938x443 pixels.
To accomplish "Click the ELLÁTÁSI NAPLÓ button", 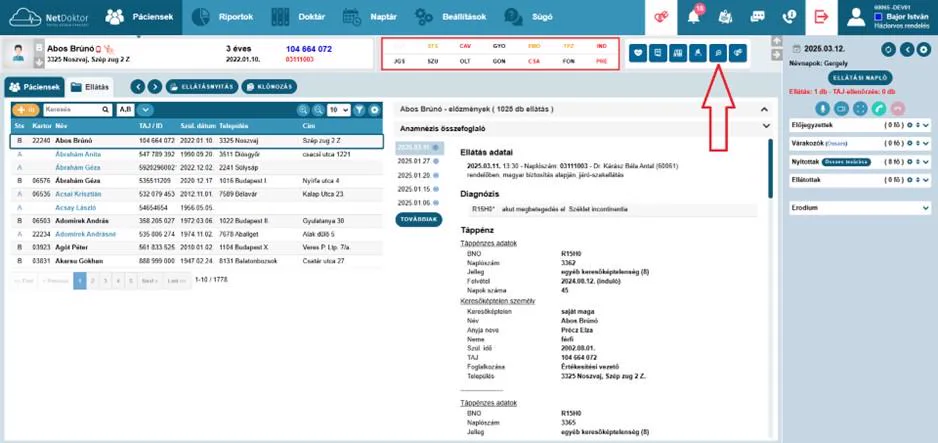I will (x=860, y=78).
